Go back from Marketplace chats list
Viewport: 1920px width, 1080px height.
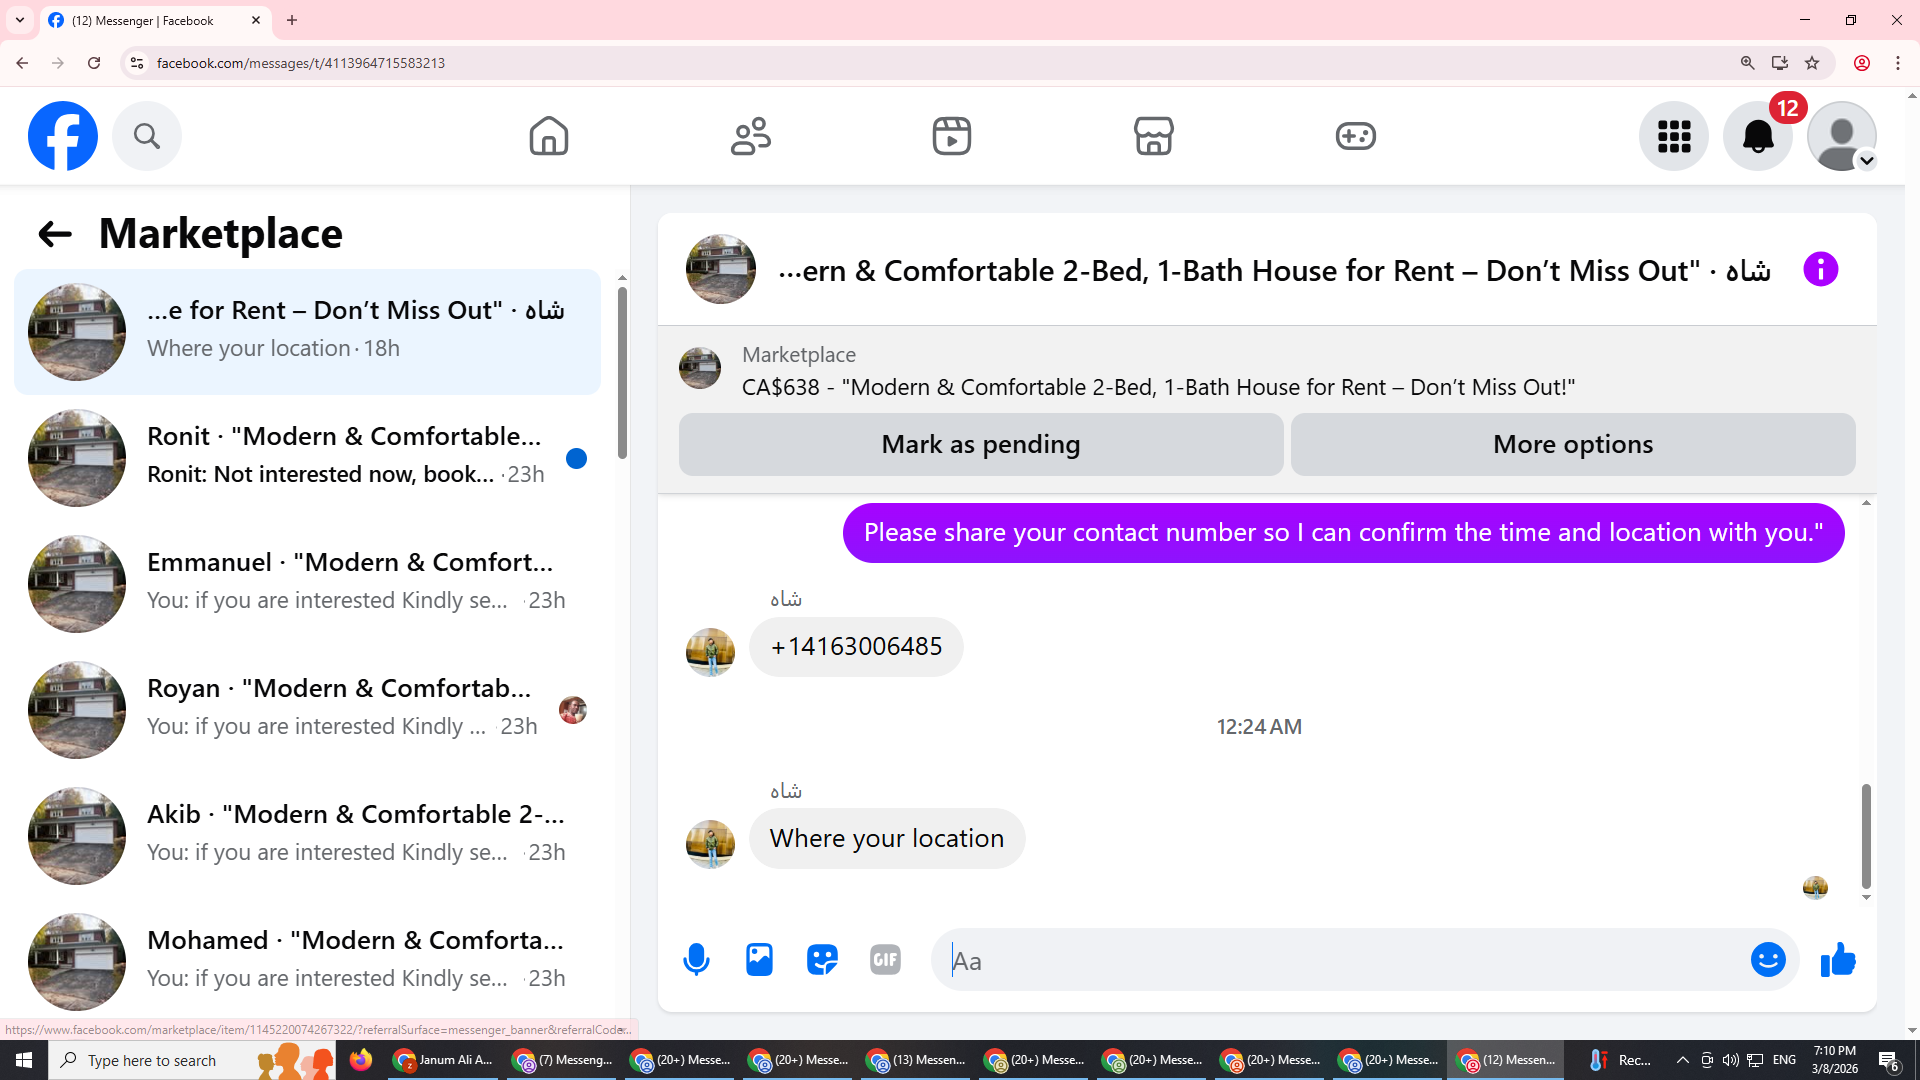point(55,234)
